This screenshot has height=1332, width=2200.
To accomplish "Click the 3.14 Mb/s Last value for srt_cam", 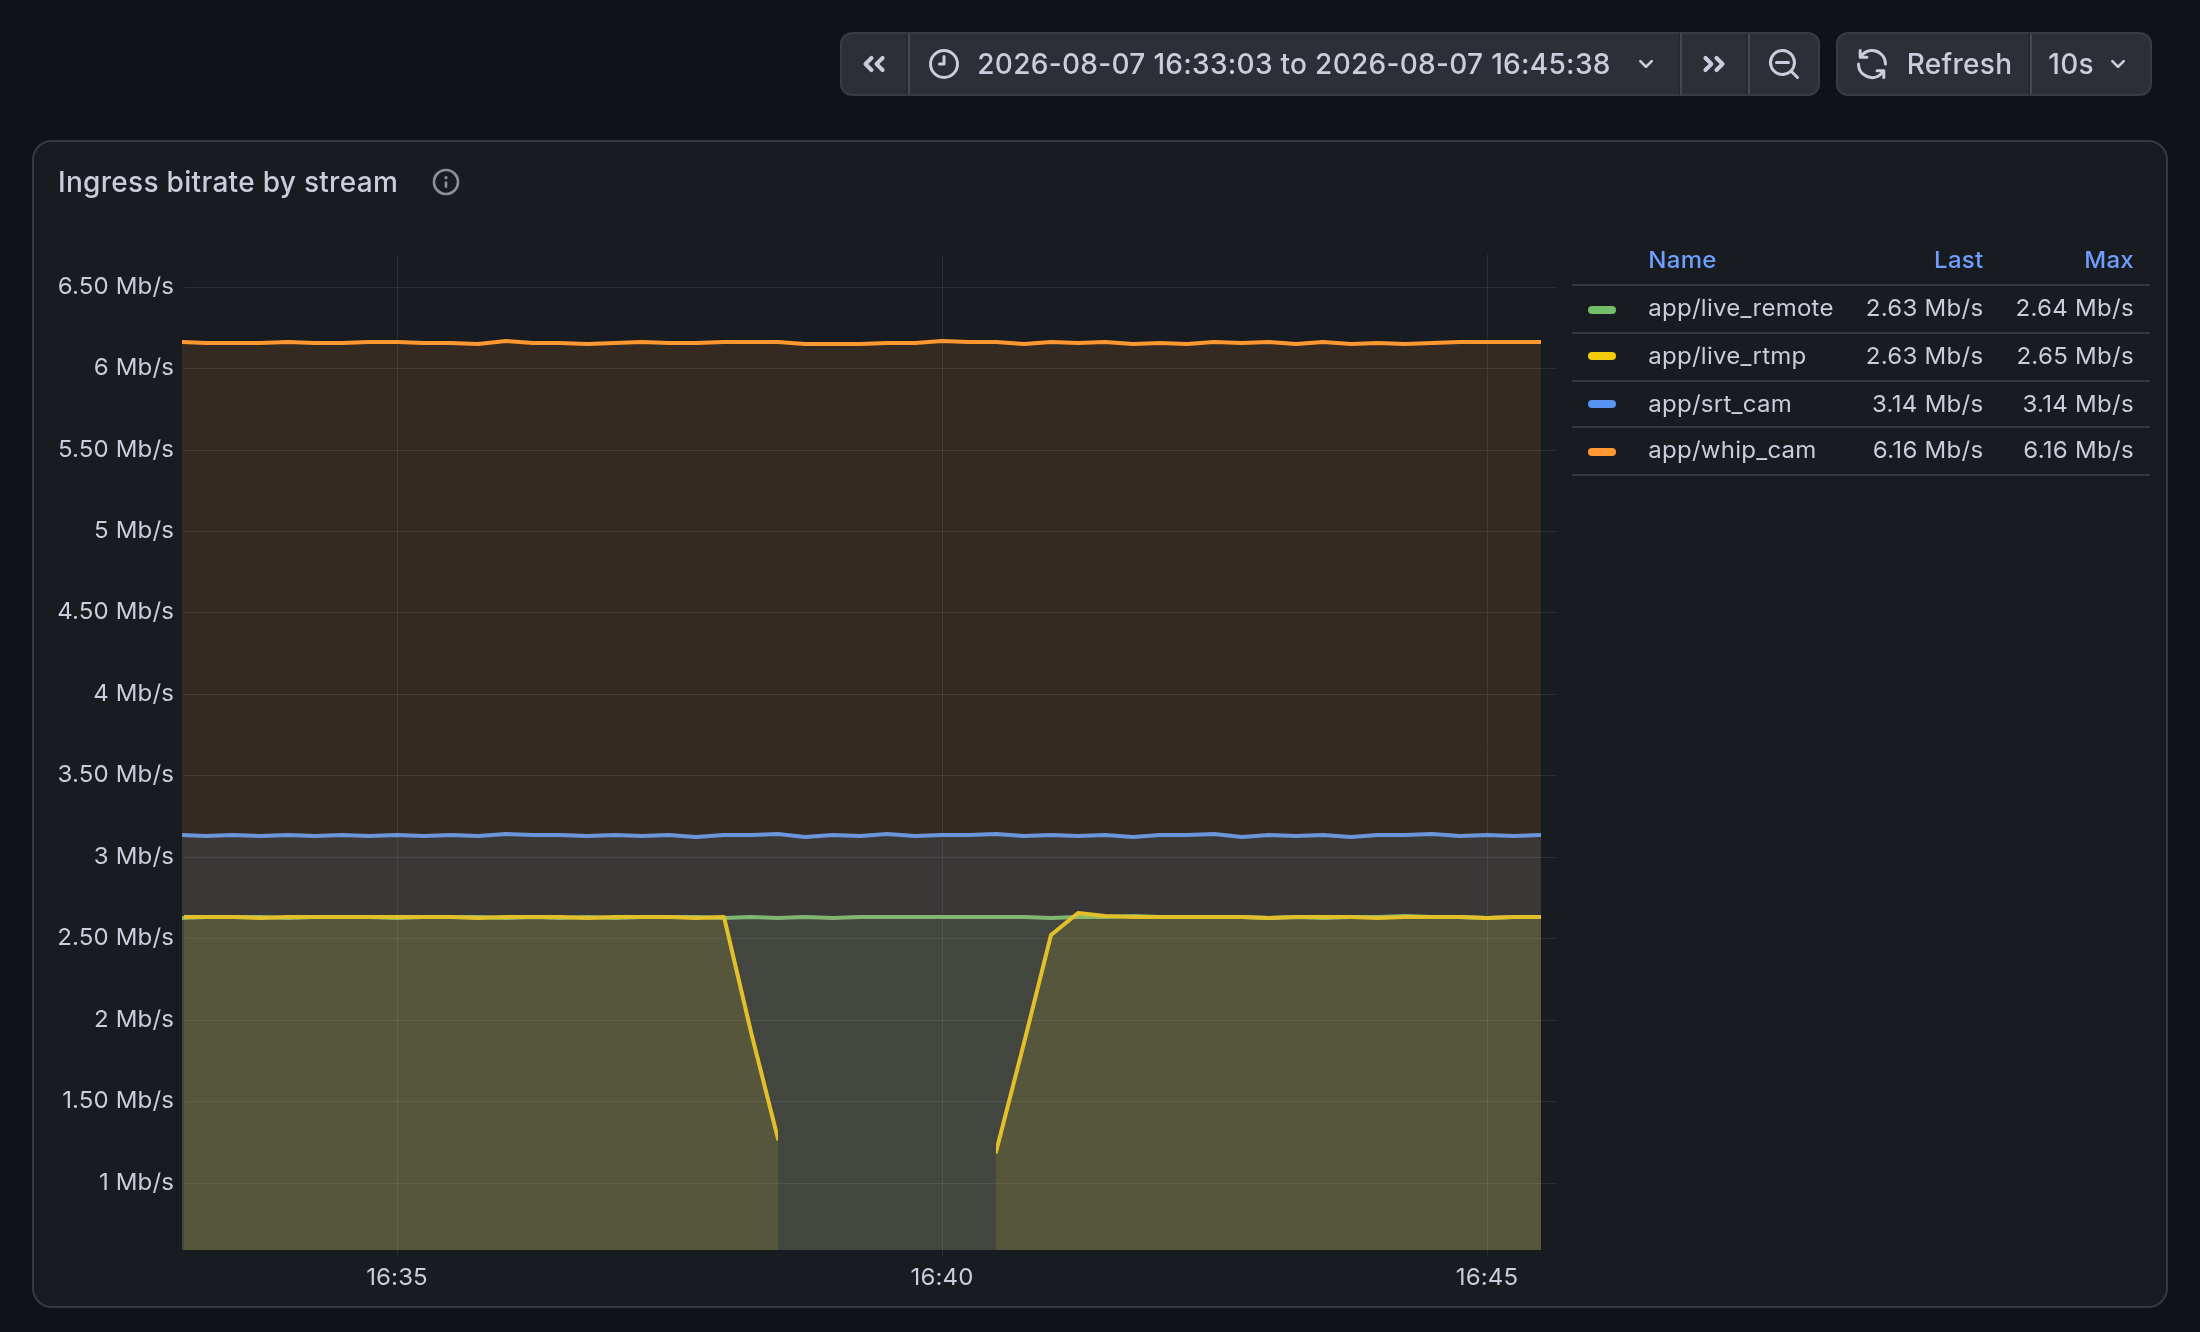I will [x=1927, y=404].
